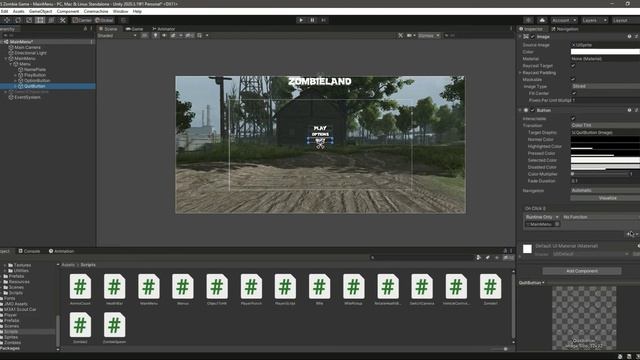Collapse the MainMenu canvas object

point(6,58)
